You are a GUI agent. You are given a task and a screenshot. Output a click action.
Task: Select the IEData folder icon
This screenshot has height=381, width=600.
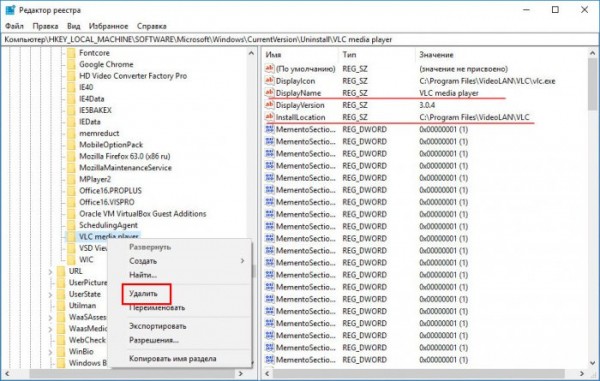[x=71, y=122]
